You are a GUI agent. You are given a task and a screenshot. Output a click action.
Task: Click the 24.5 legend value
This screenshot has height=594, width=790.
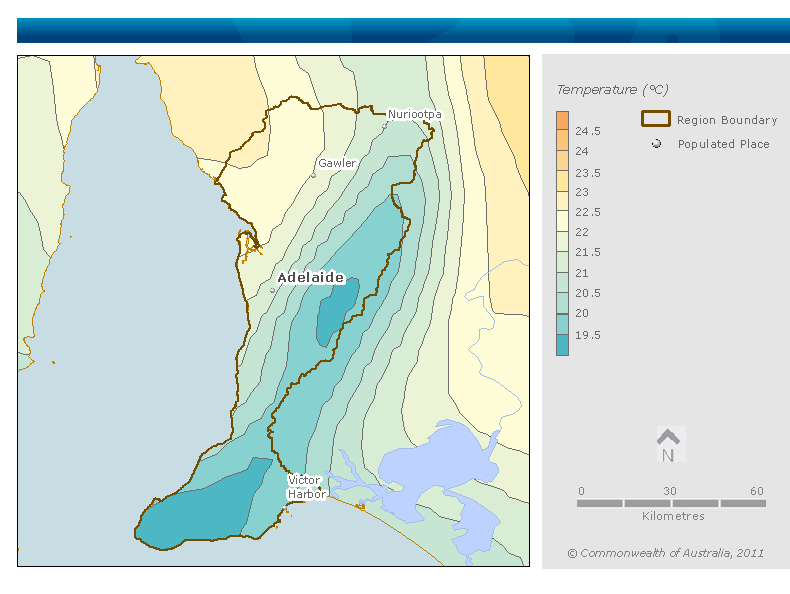coord(587,131)
